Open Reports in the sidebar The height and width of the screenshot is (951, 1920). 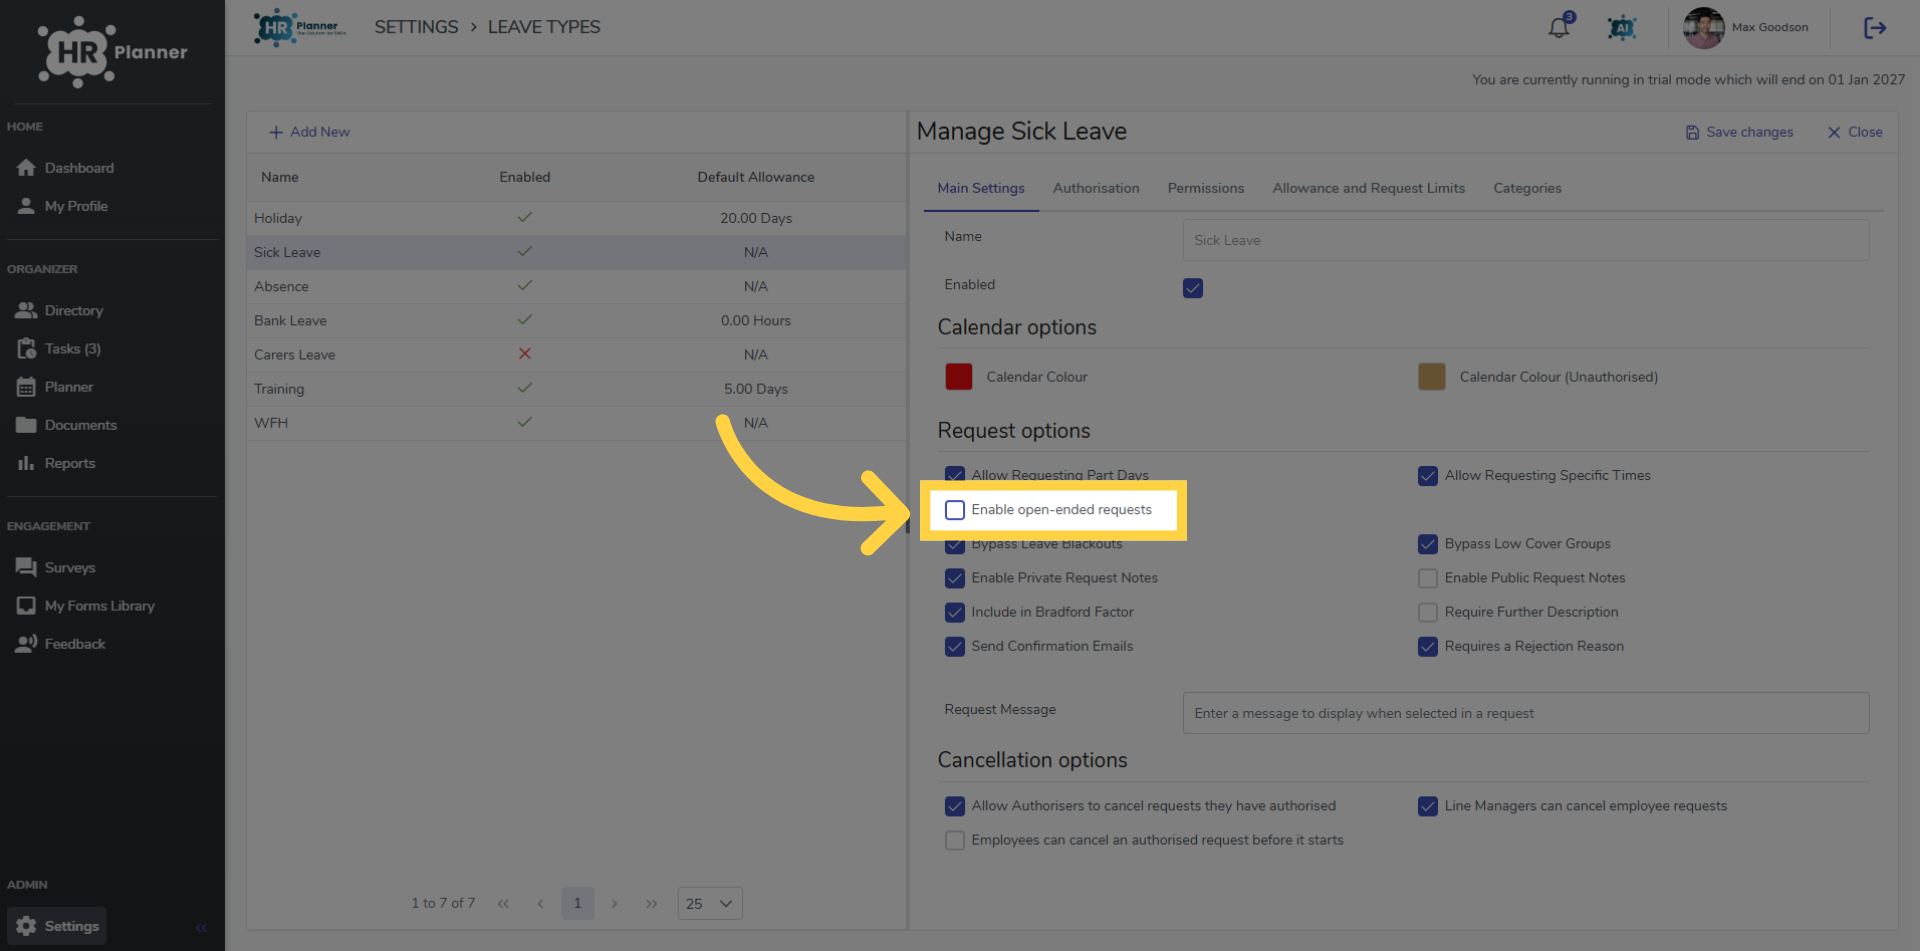click(56, 463)
